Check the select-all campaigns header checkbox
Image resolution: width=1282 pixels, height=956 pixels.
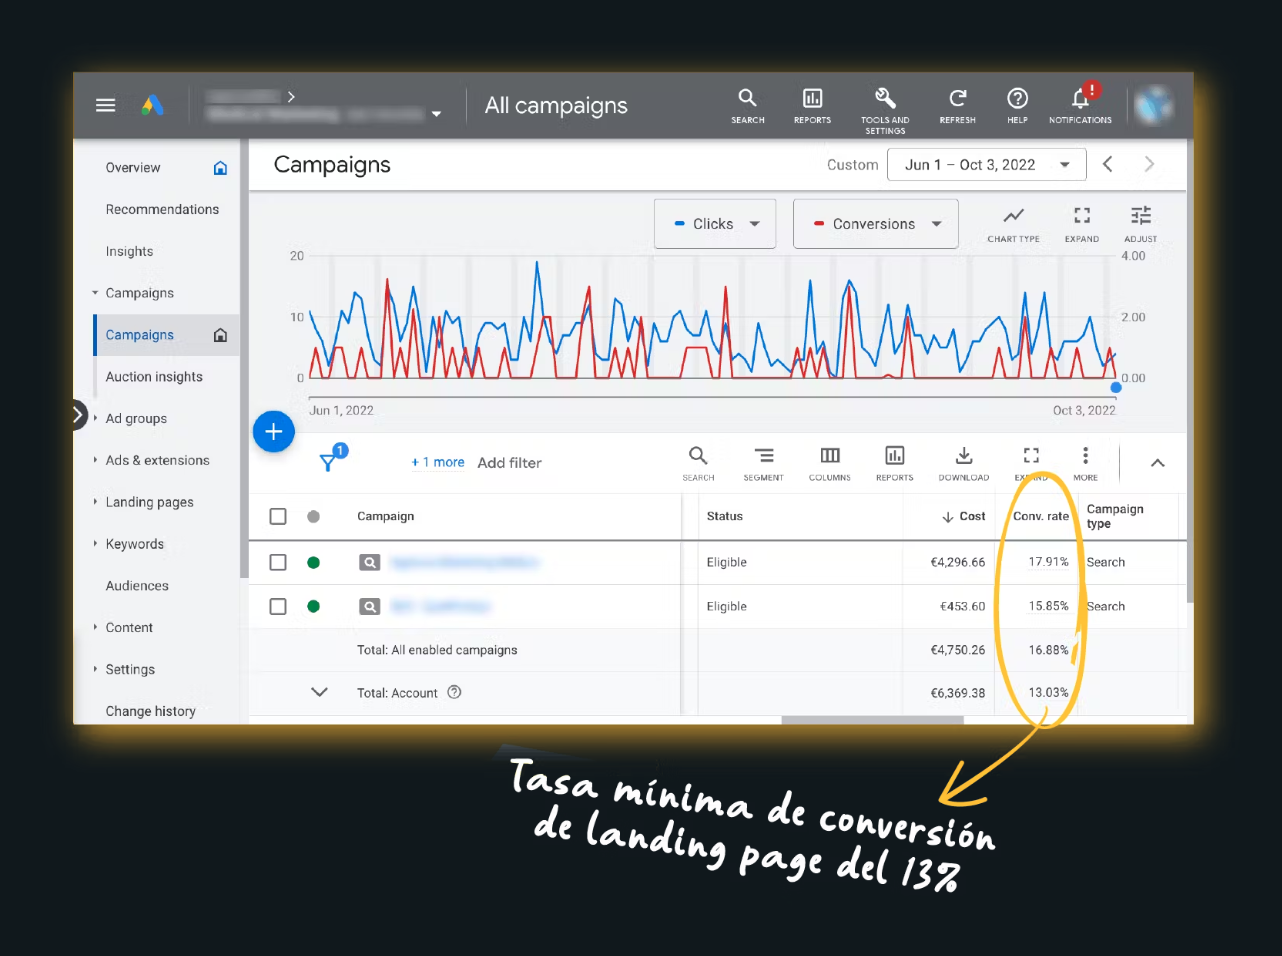pyautogui.click(x=278, y=516)
